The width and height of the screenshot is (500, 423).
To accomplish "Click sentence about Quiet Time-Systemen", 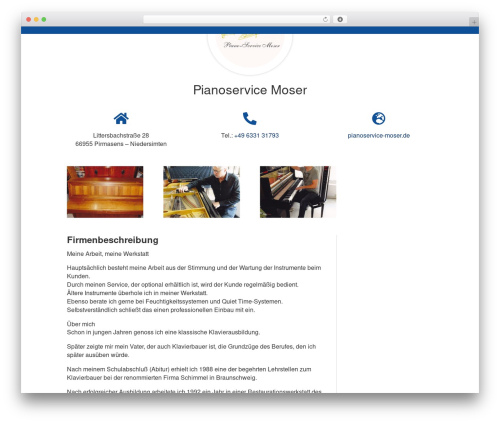I will tap(175, 301).
